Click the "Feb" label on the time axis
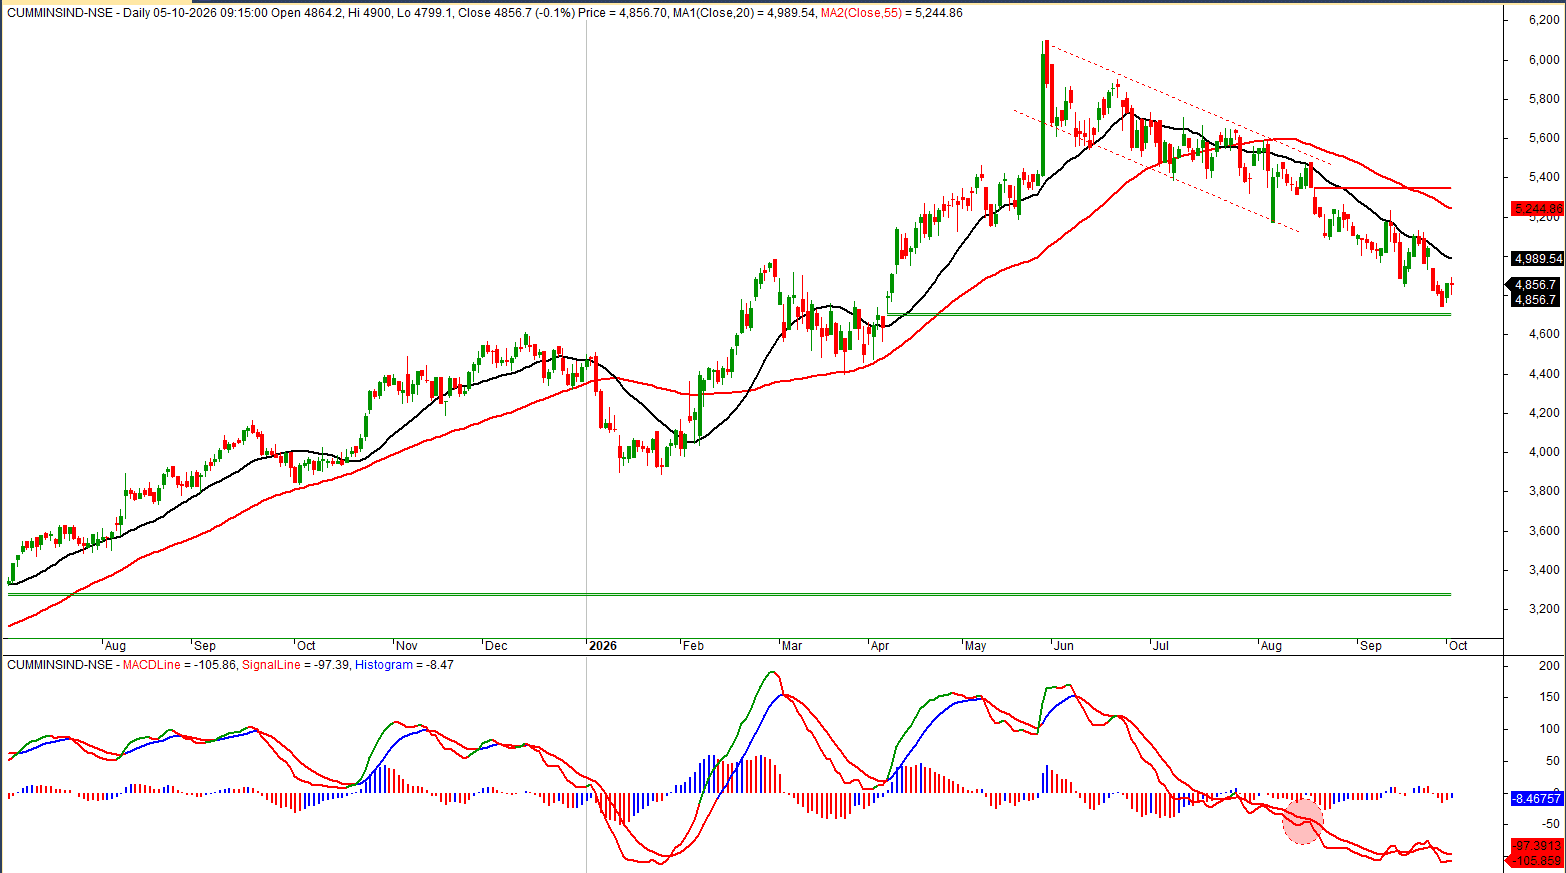Viewport: 1566px width, 873px height. click(x=693, y=646)
